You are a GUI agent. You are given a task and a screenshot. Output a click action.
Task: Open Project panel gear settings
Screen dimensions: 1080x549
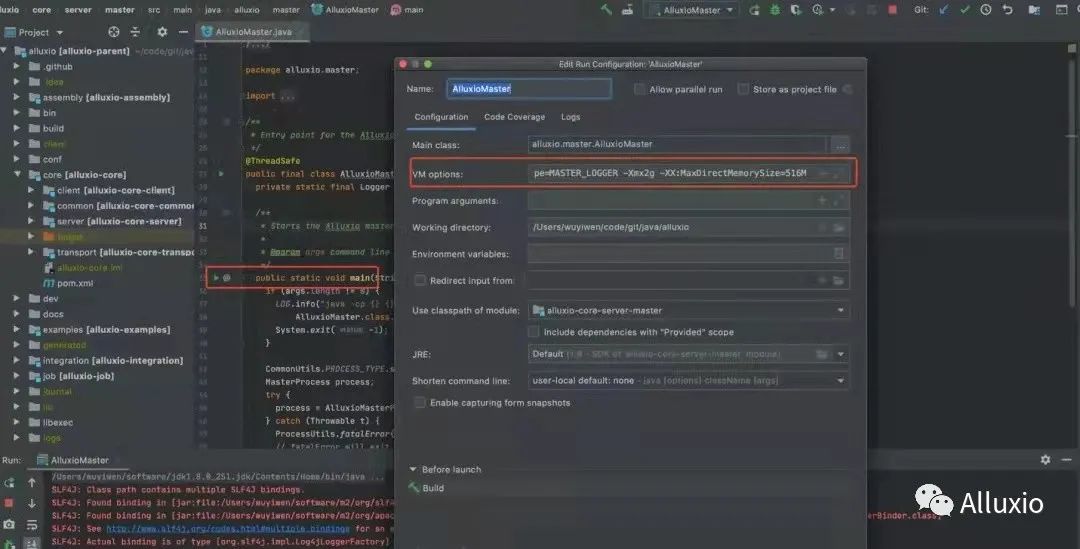point(162,32)
